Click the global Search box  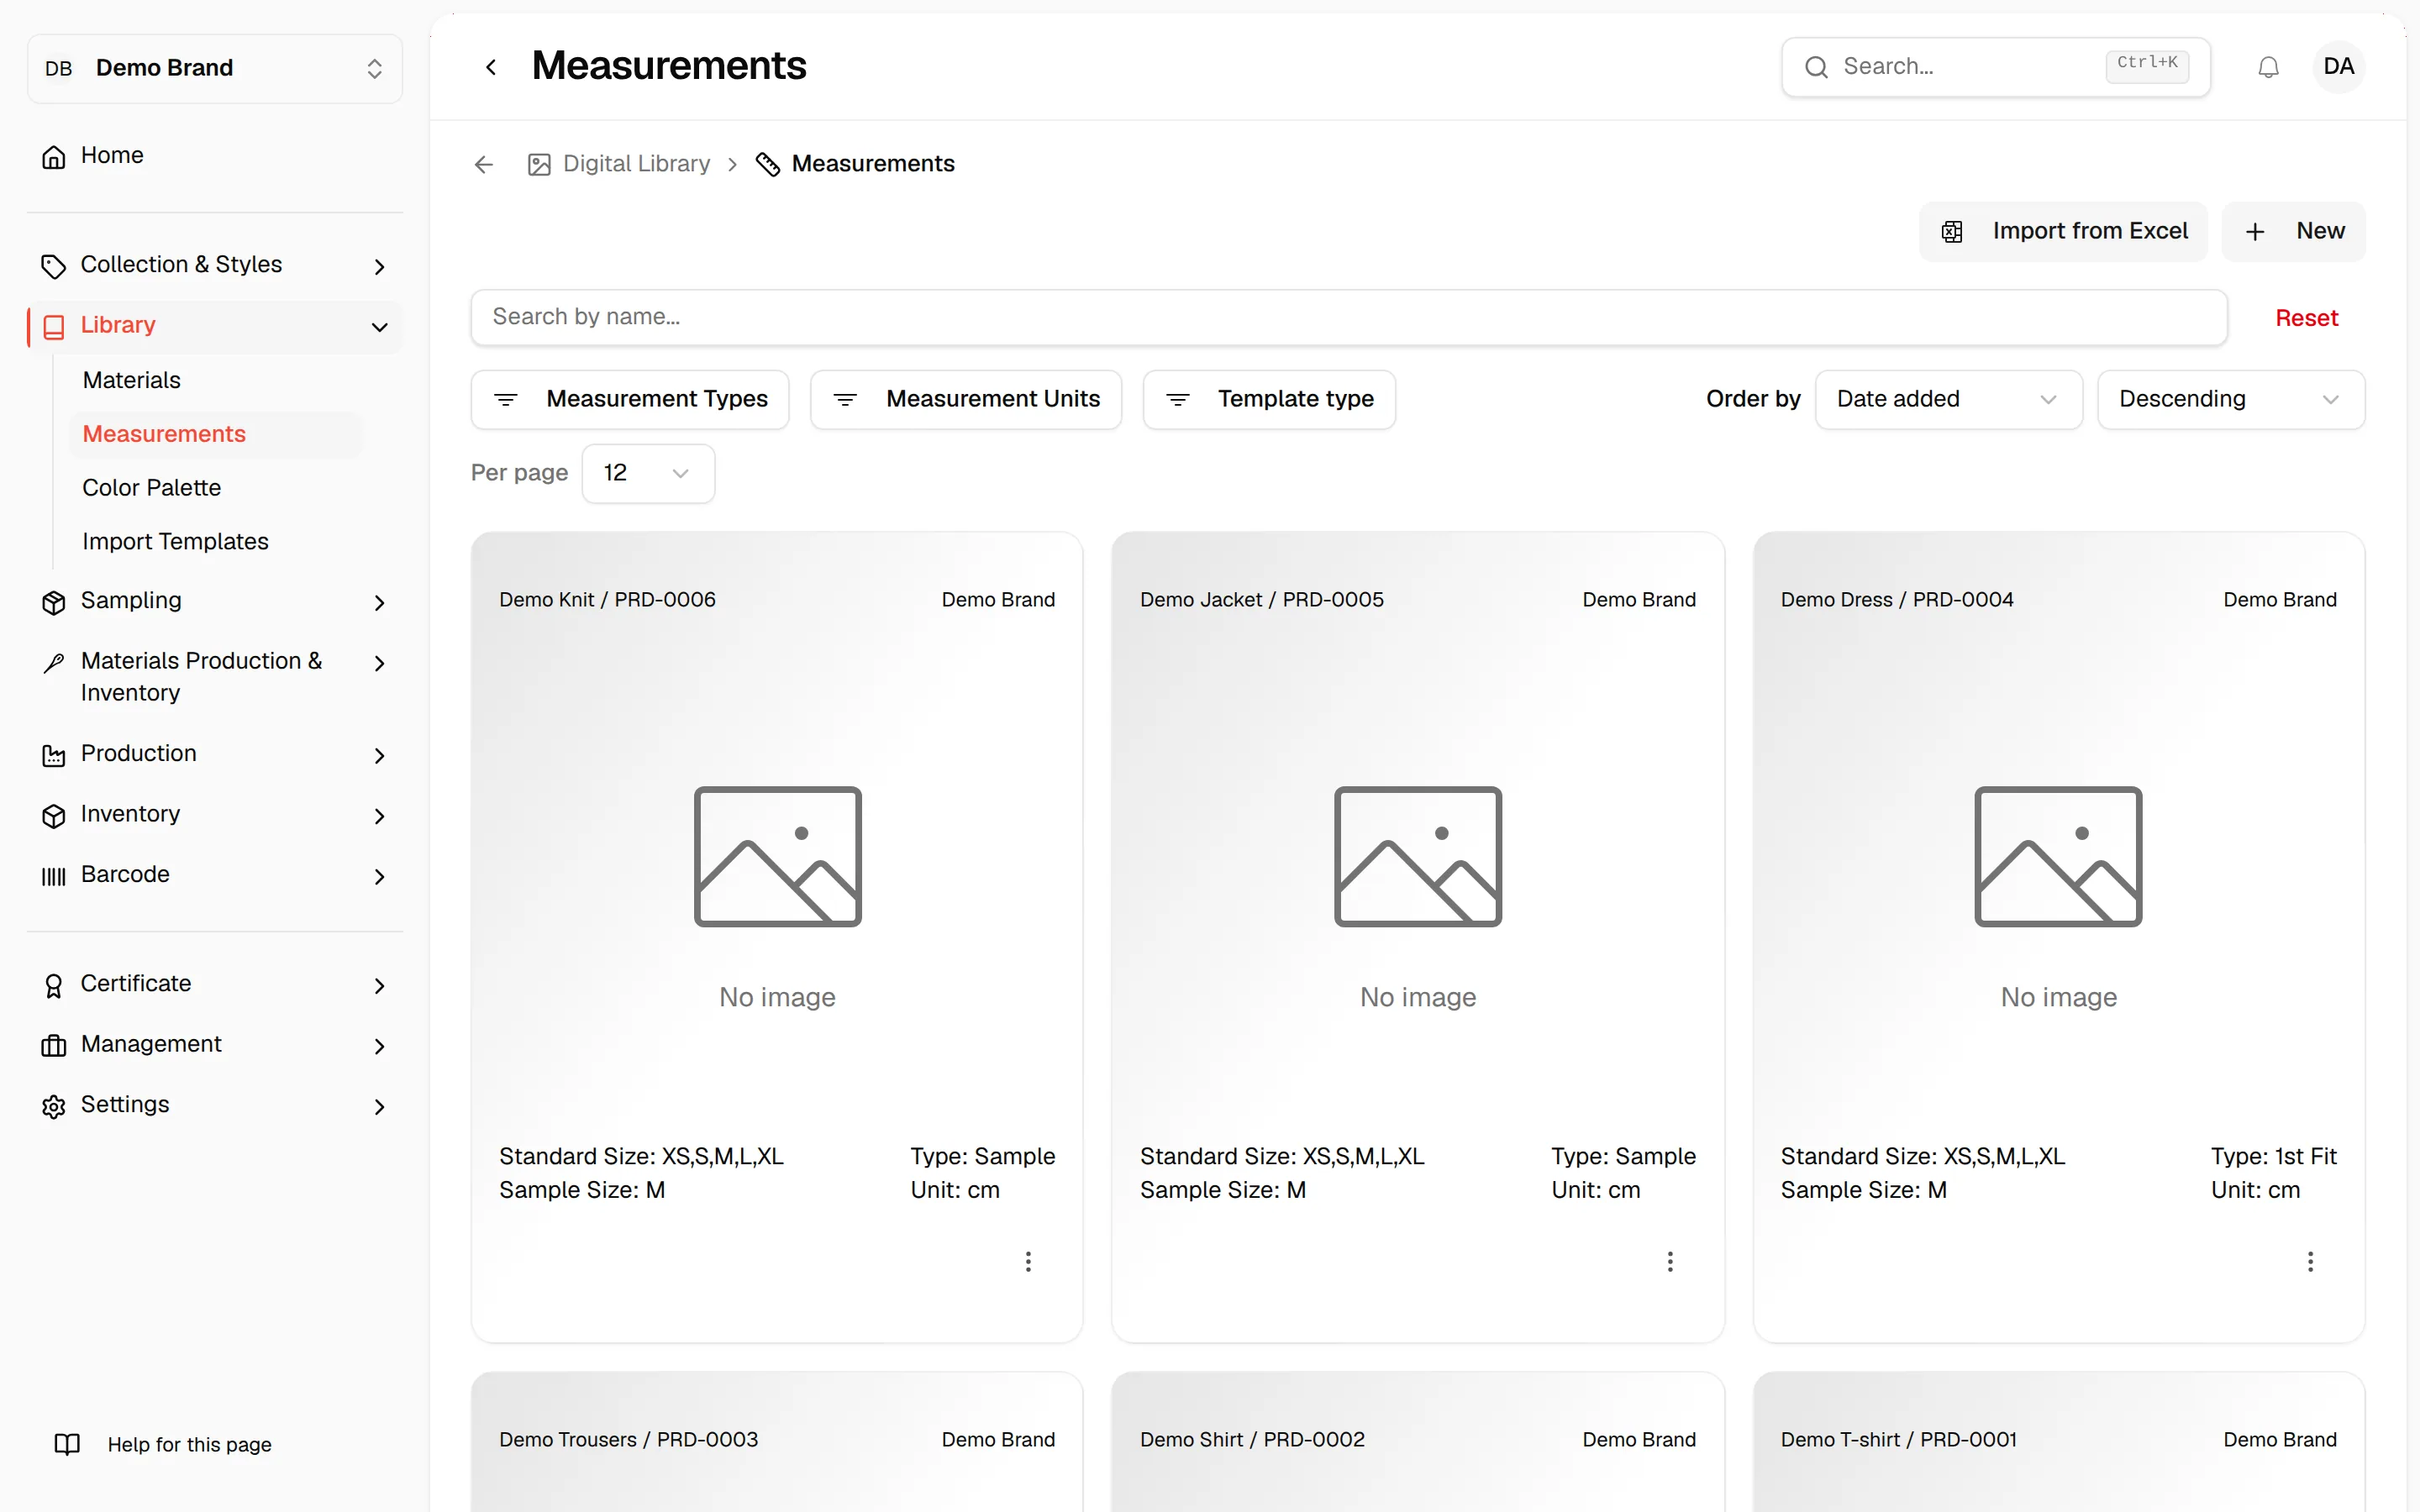(x=1995, y=67)
